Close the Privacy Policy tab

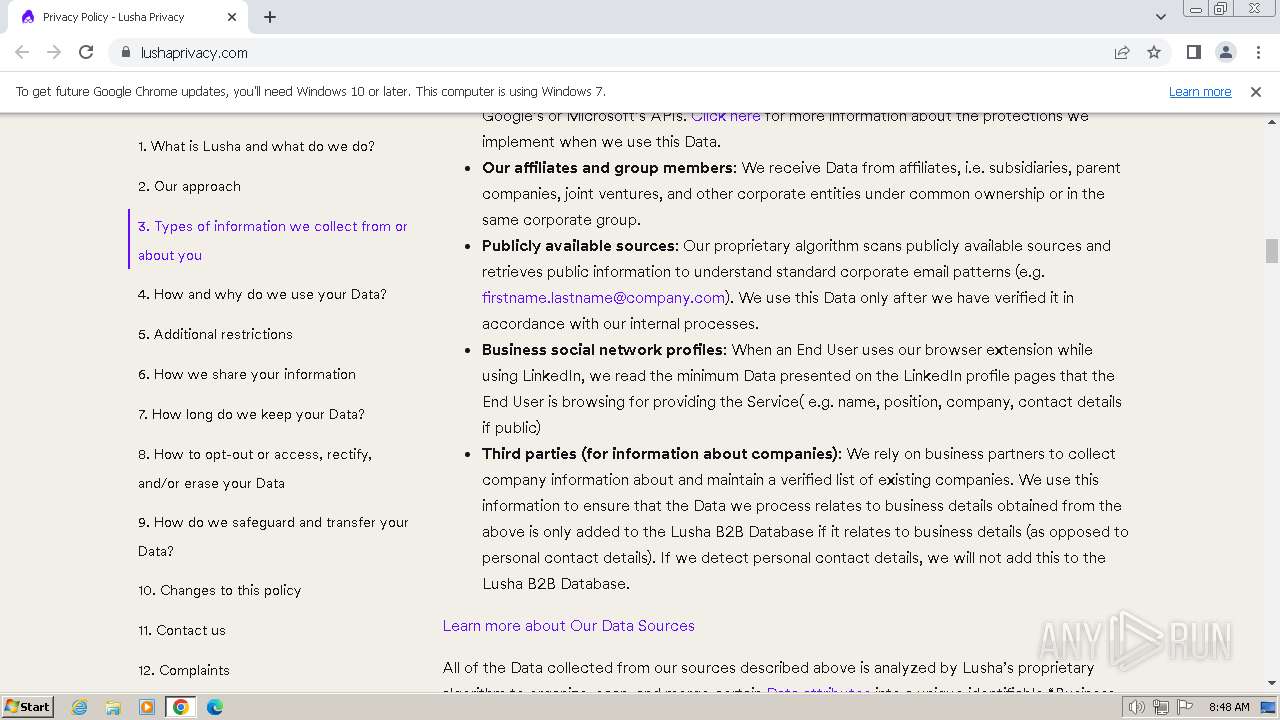232,17
